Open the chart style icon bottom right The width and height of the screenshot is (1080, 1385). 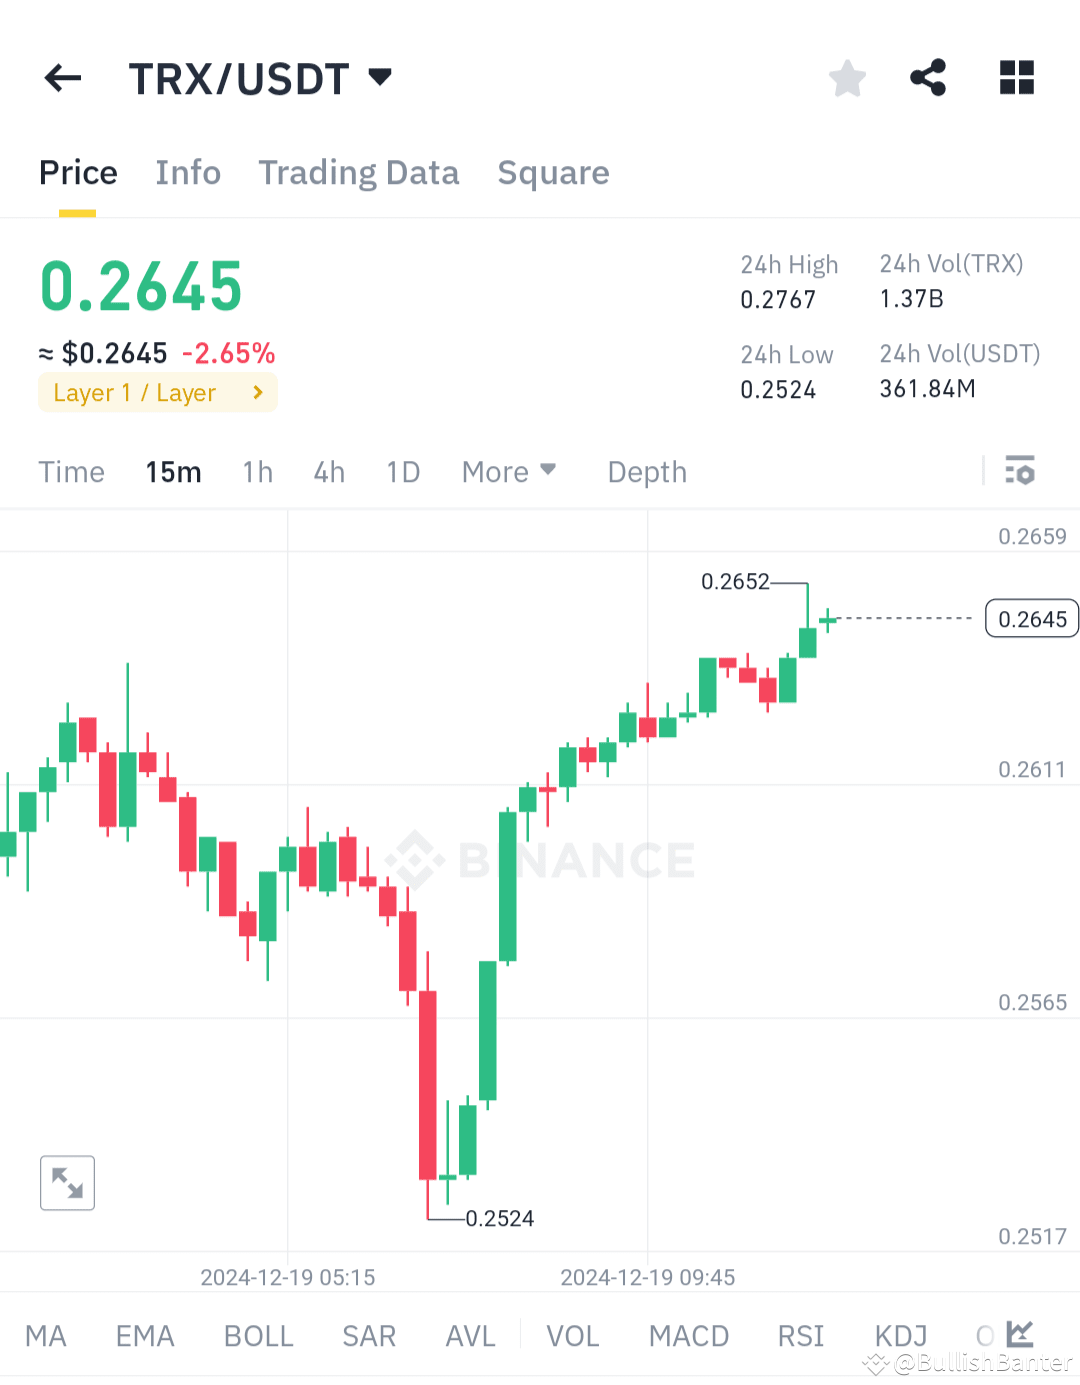pos(1019,1334)
